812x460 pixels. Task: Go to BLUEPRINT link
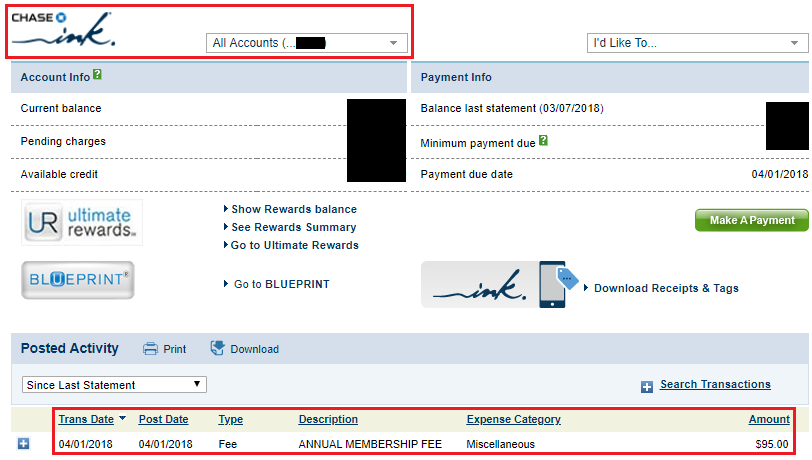click(x=281, y=284)
